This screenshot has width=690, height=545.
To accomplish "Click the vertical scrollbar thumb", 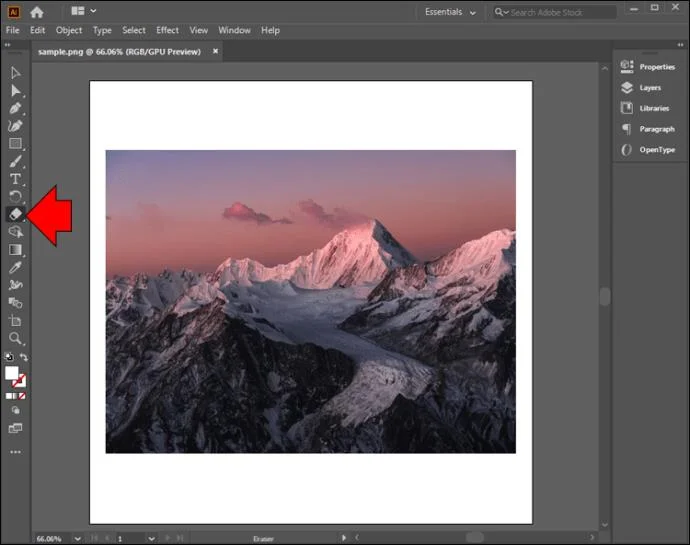I will 605,296.
